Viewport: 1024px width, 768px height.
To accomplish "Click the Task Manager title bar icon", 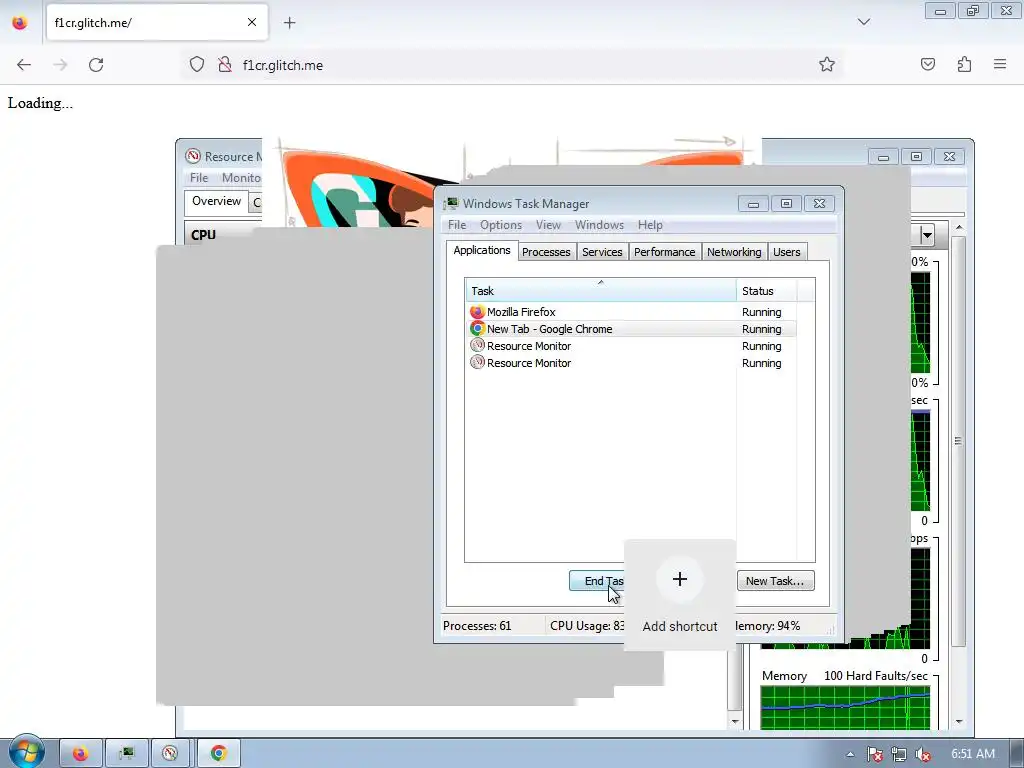I will (451, 204).
